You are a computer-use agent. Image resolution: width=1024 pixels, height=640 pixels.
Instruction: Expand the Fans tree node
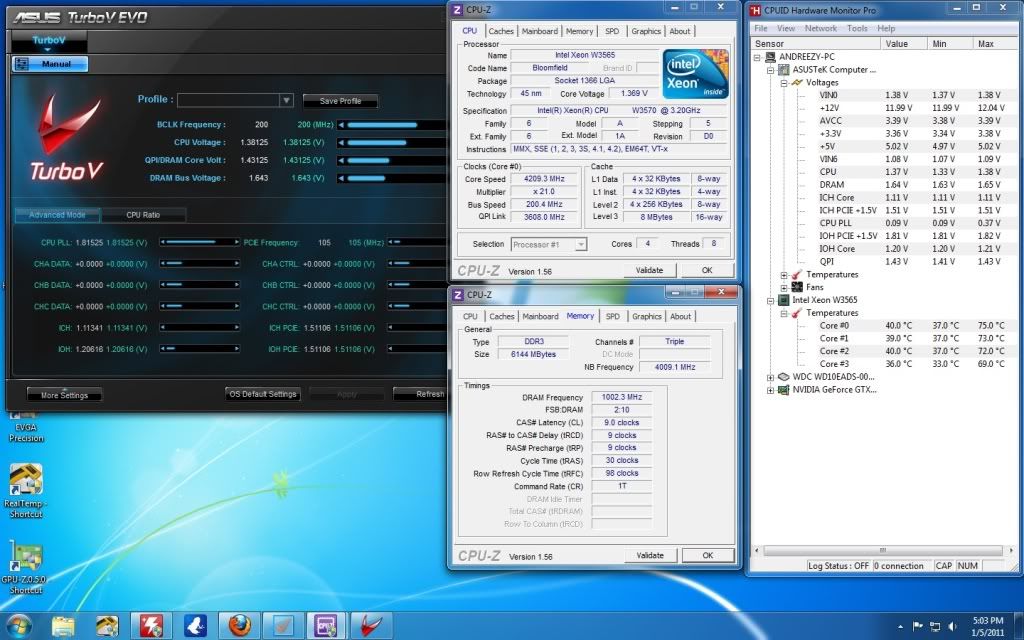point(784,288)
